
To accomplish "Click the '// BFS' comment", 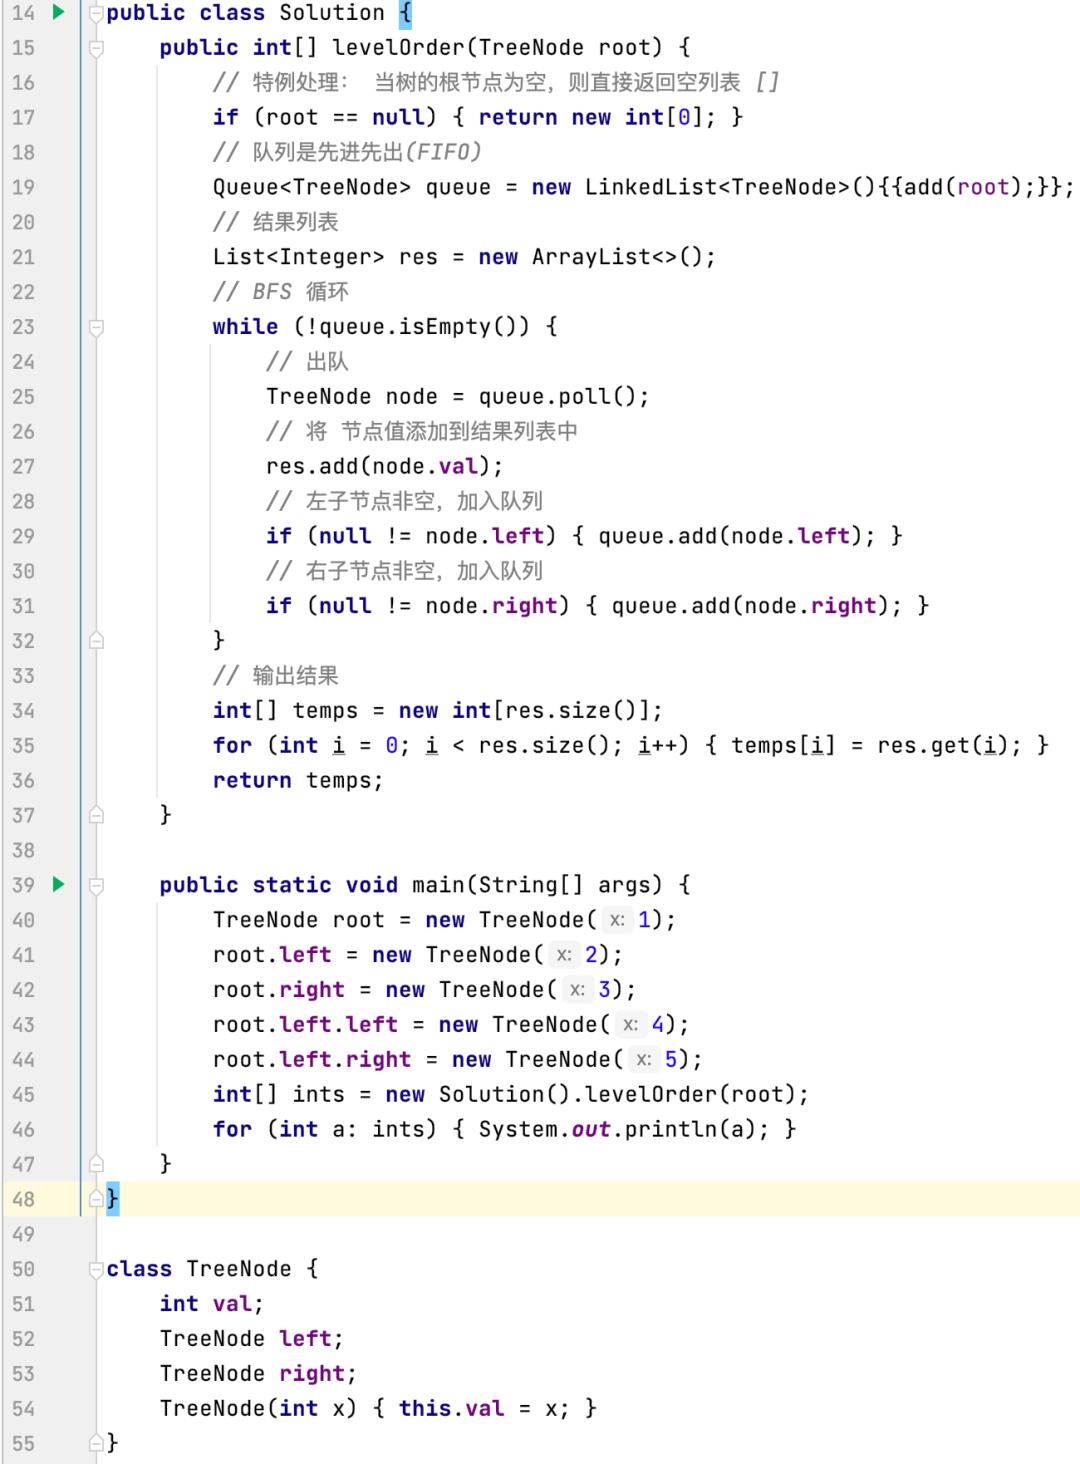I will 252,292.
